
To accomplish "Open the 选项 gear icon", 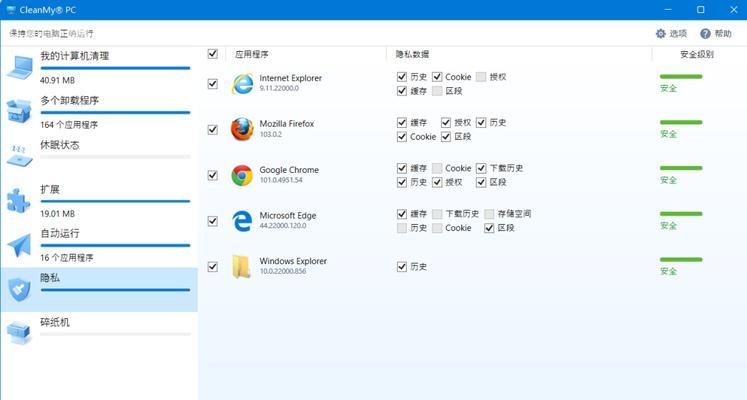I will pyautogui.click(x=660, y=33).
